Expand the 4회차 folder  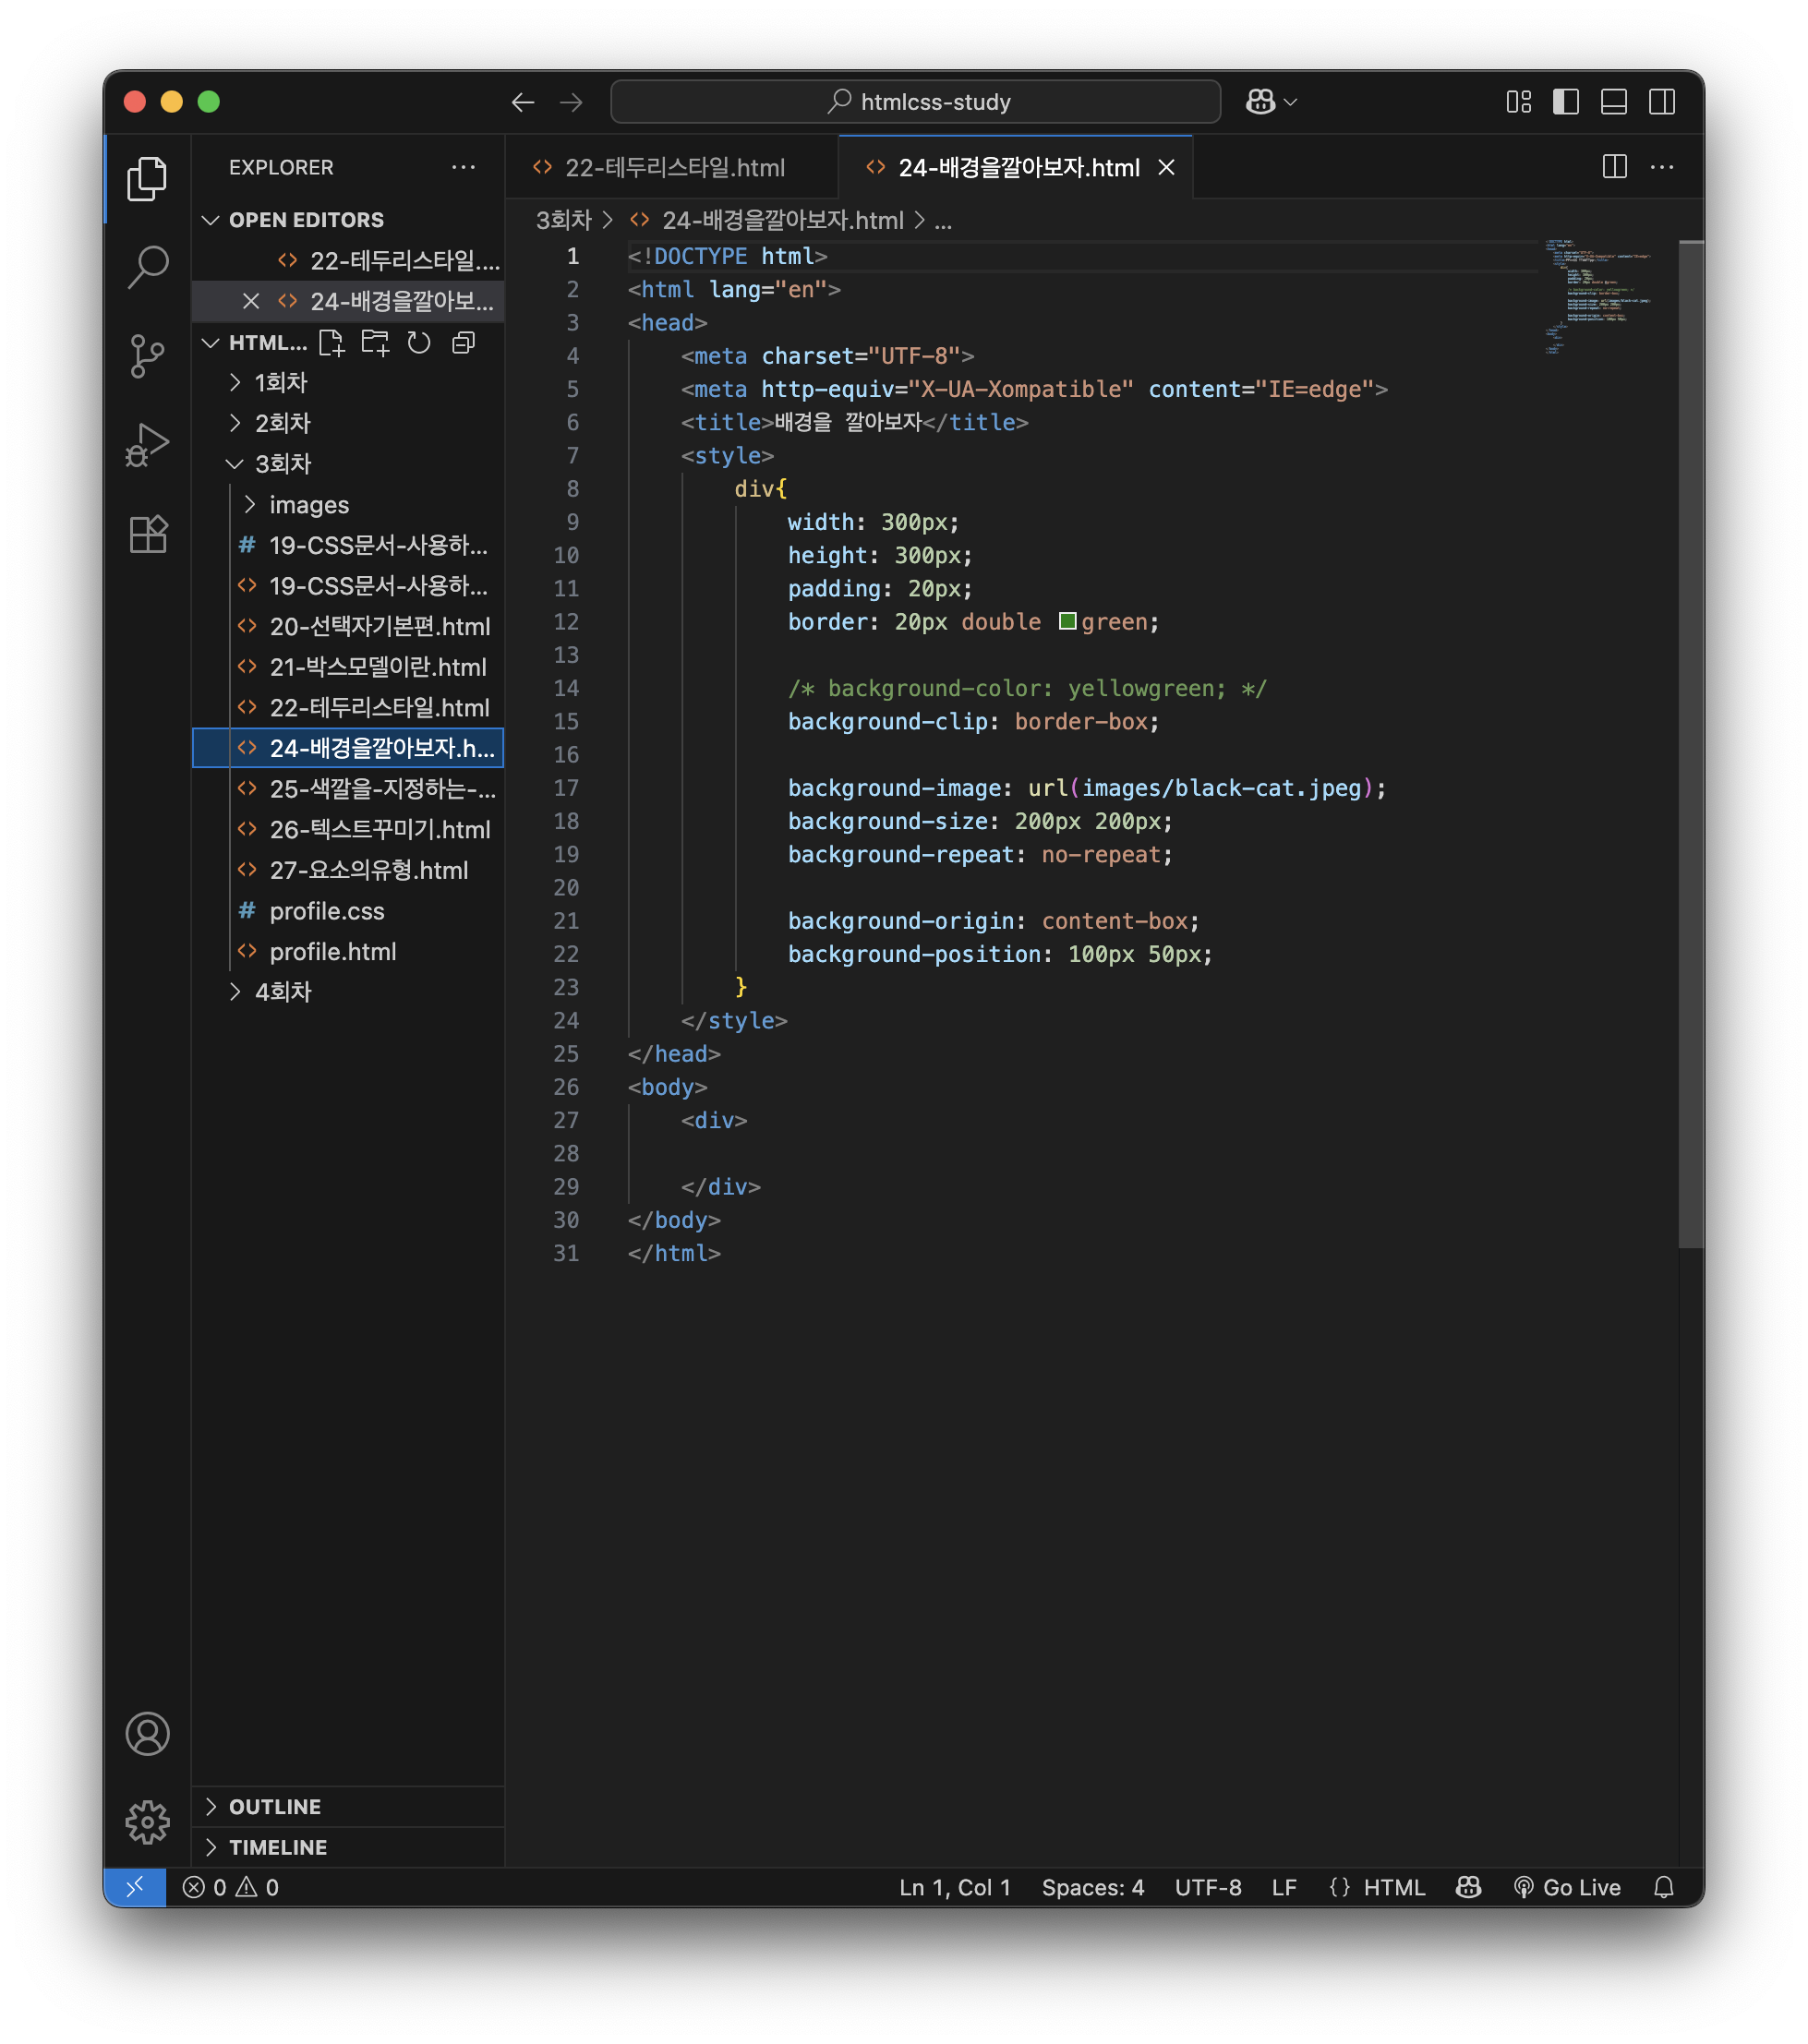pos(283,992)
